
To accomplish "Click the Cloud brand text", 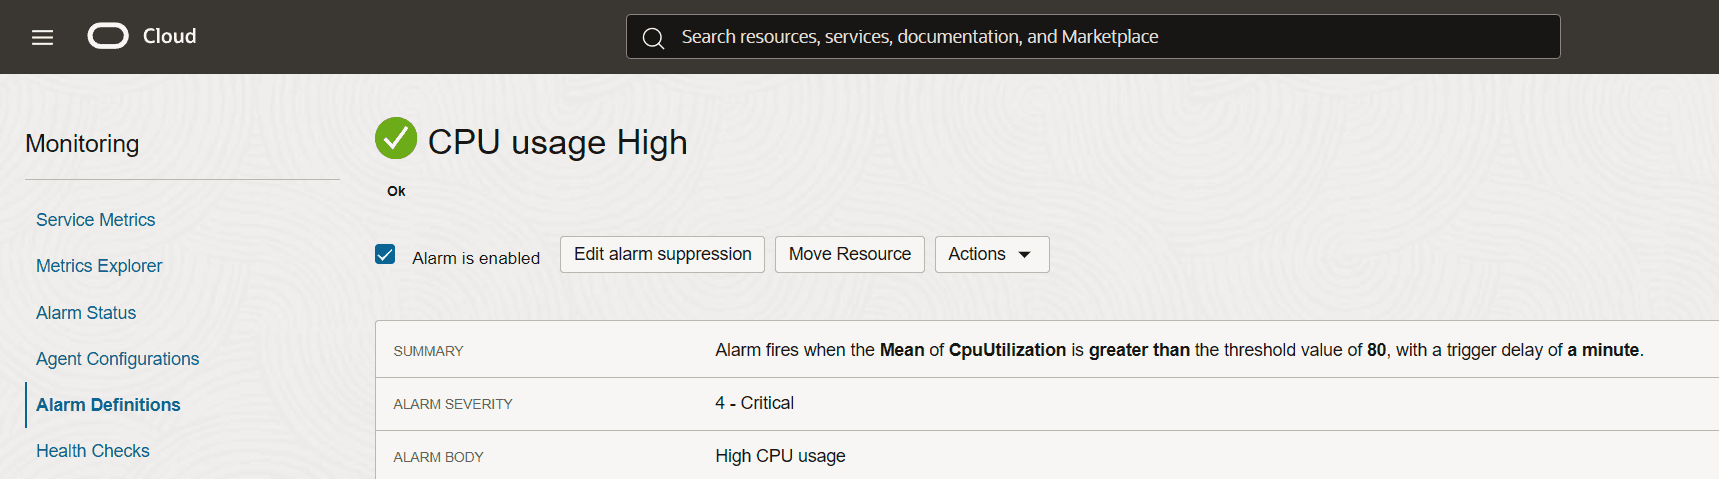I will [x=169, y=36].
